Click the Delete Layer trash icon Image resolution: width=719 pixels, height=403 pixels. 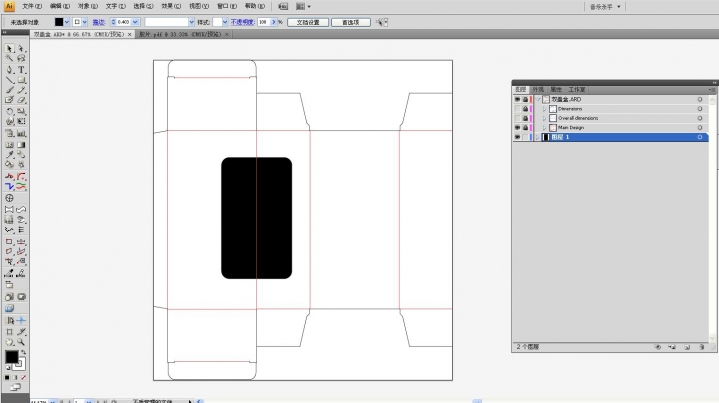click(701, 347)
